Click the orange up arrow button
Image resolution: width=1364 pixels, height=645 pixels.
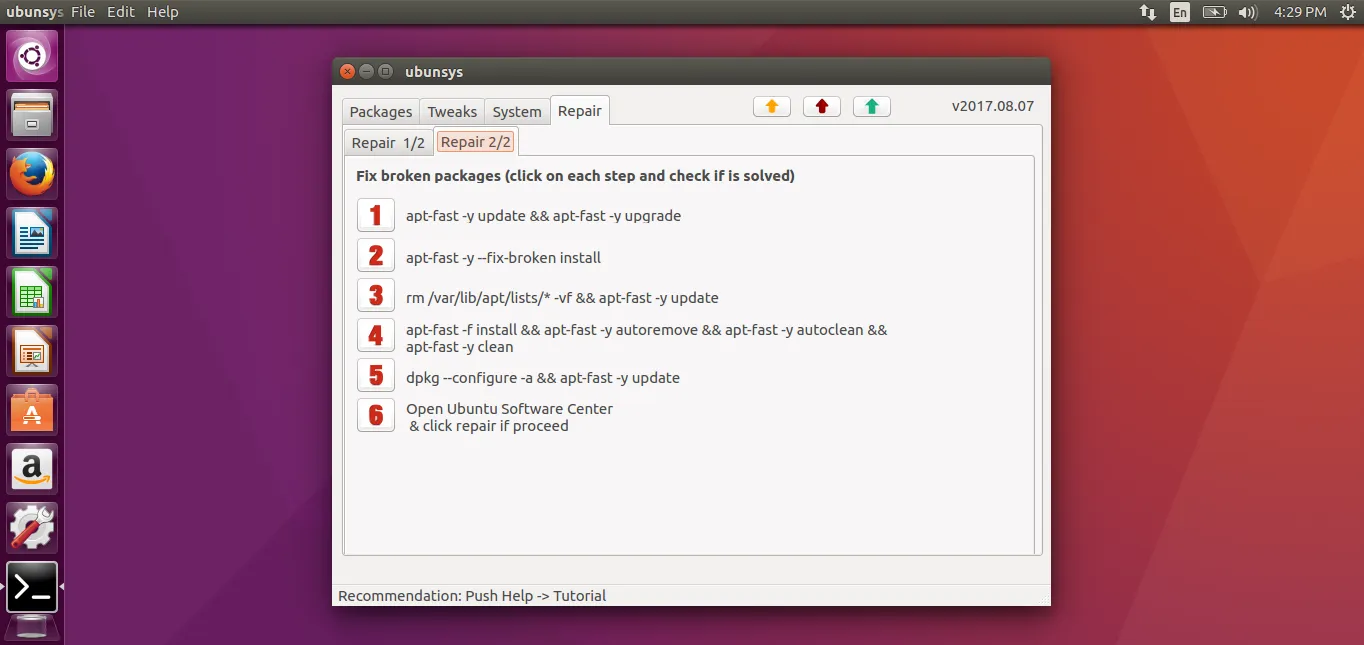[771, 107]
